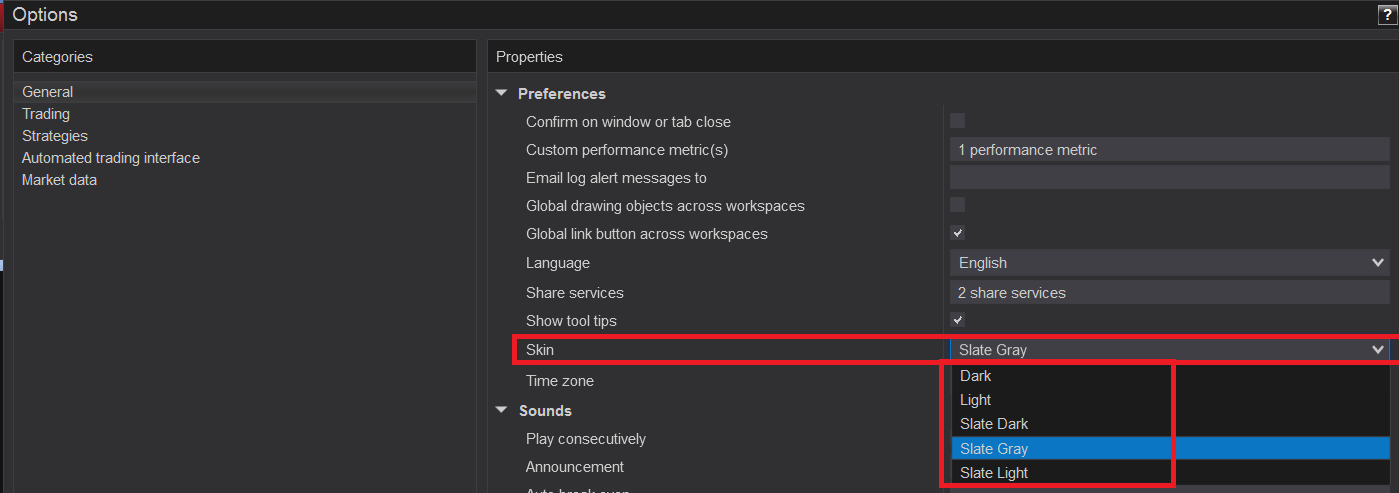
Task: Collapse the Sounds section
Action: coord(502,411)
